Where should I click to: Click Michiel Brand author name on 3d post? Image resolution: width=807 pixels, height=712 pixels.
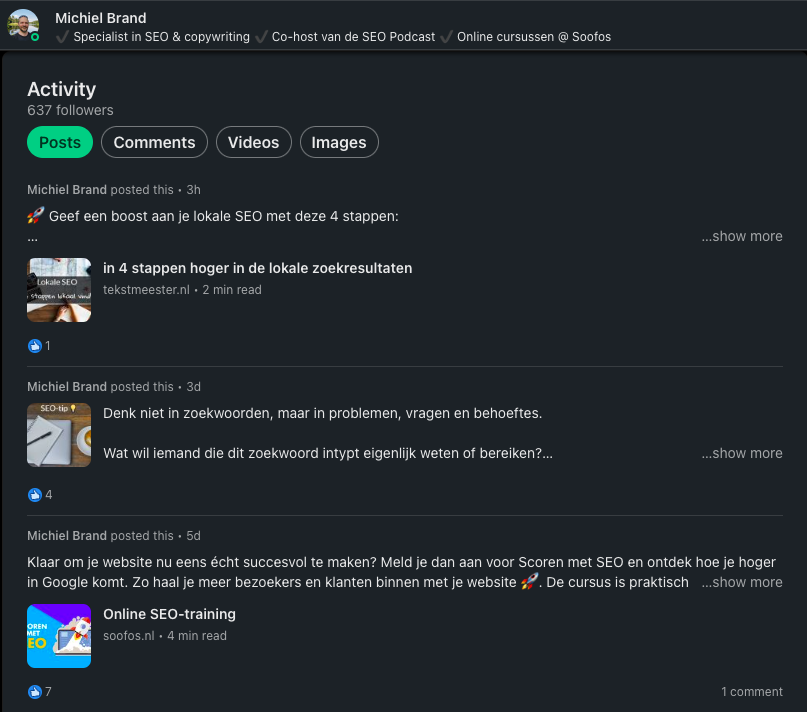coord(67,387)
